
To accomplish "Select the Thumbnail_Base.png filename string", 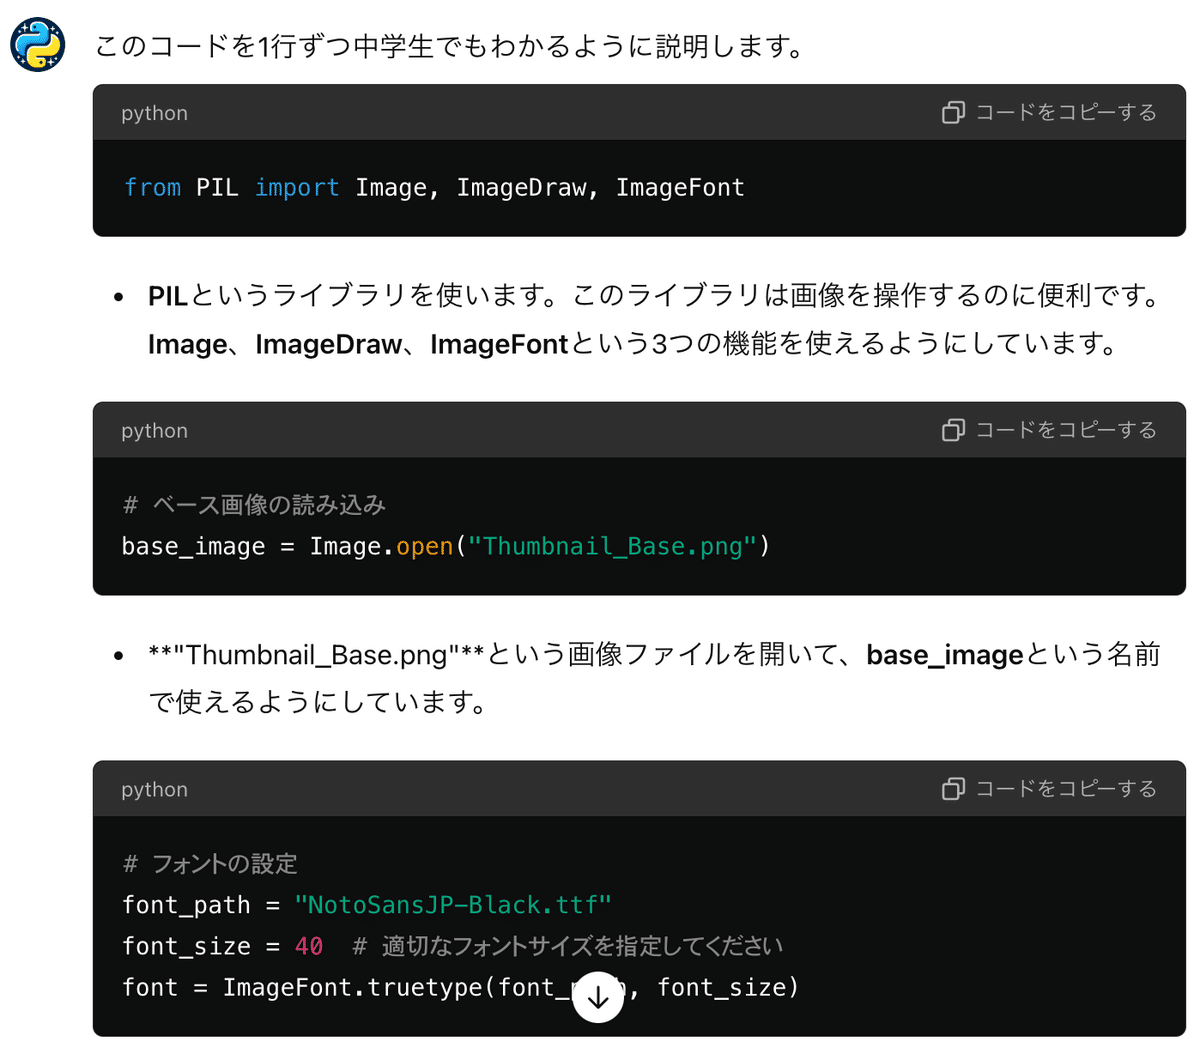I will pos(613,546).
